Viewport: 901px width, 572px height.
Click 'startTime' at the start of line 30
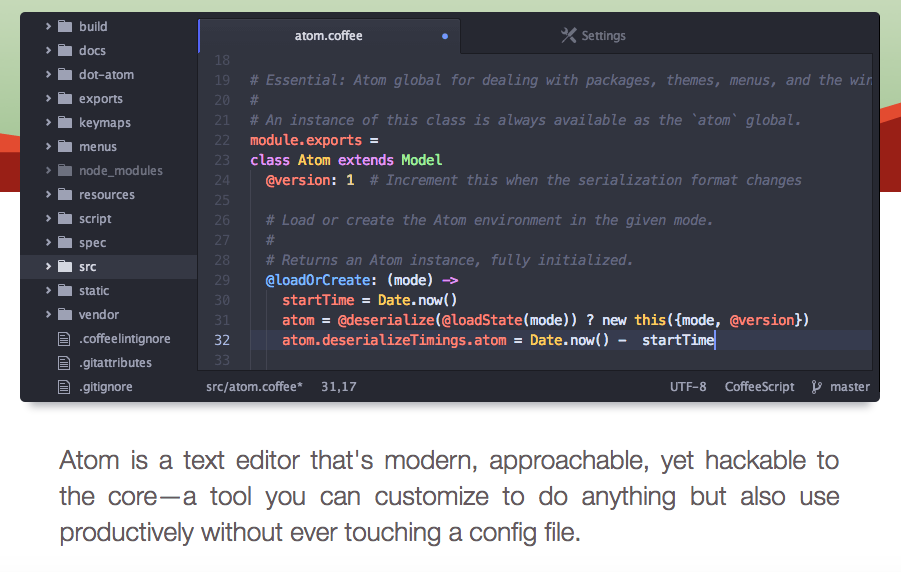[x=318, y=300]
